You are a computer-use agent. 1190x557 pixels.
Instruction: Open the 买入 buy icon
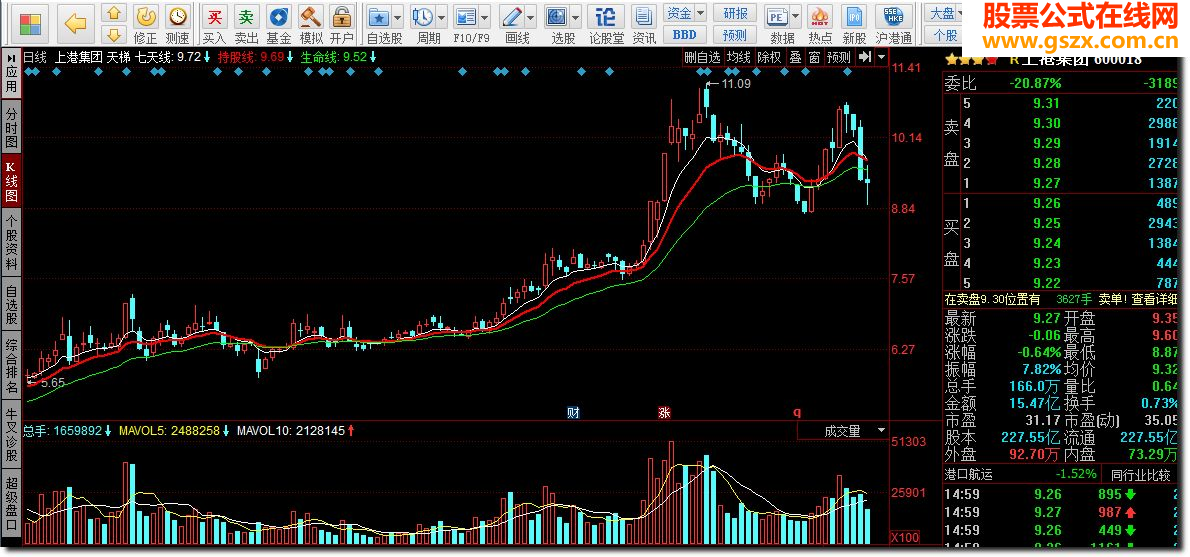[215, 16]
